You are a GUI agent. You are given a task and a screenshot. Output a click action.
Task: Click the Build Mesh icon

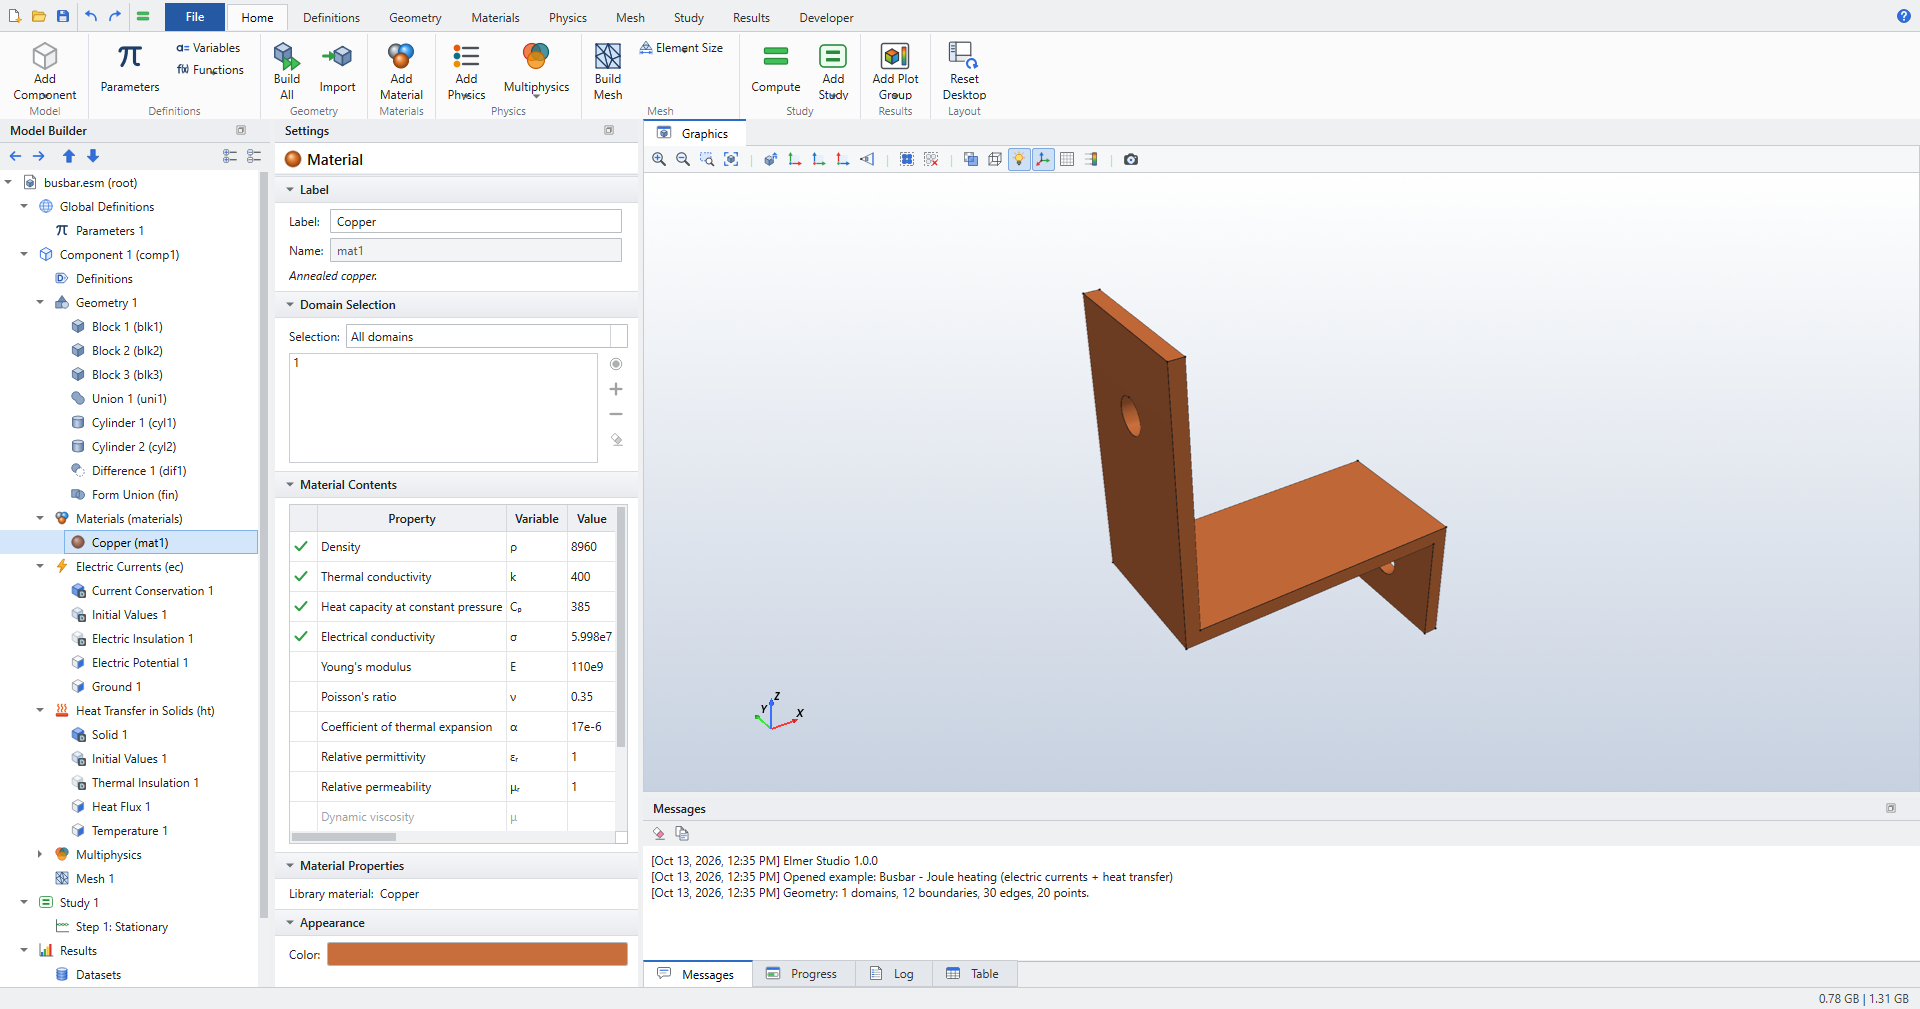pyautogui.click(x=608, y=56)
